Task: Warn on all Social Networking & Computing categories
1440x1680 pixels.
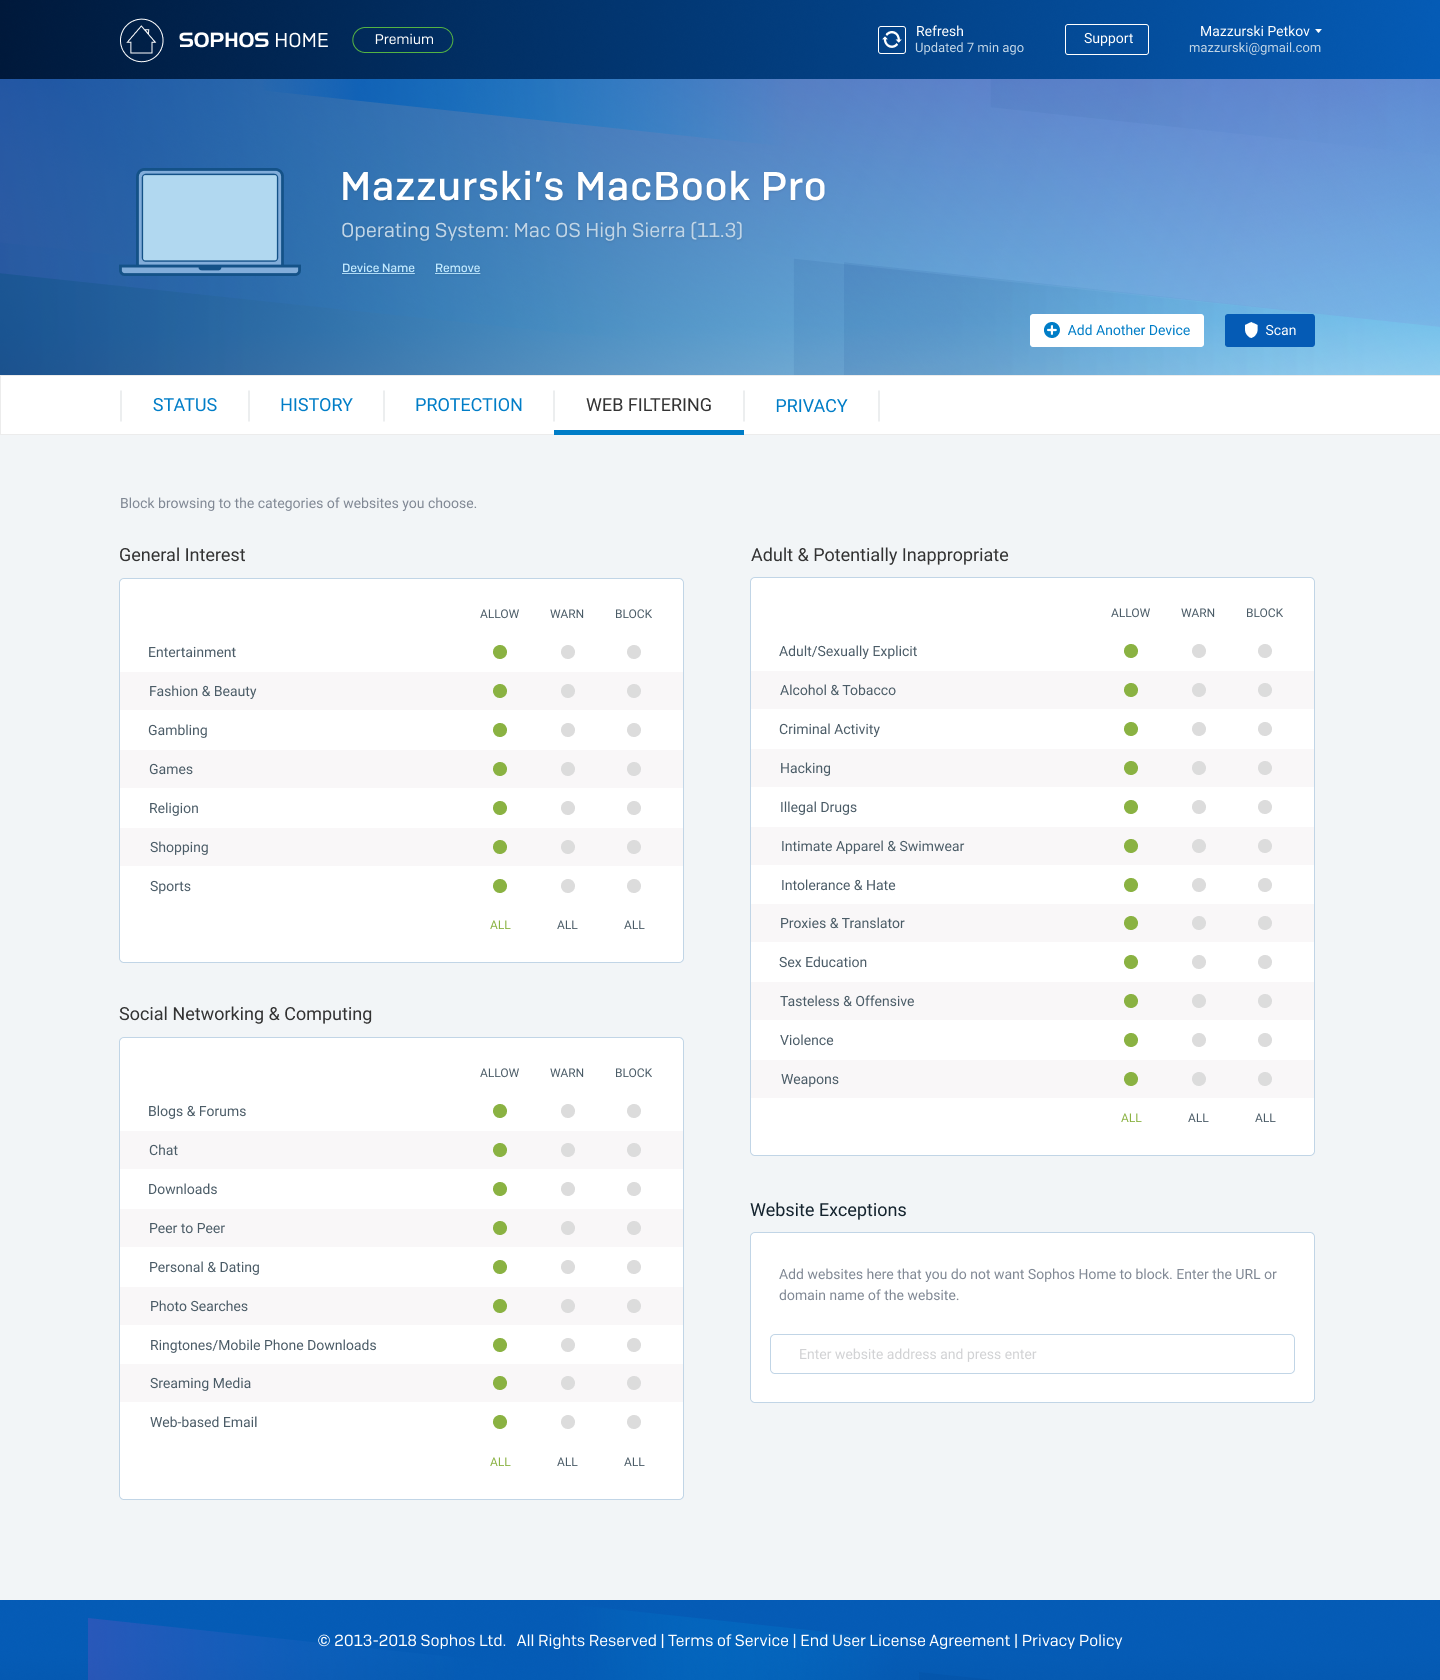Action: click(x=567, y=1462)
